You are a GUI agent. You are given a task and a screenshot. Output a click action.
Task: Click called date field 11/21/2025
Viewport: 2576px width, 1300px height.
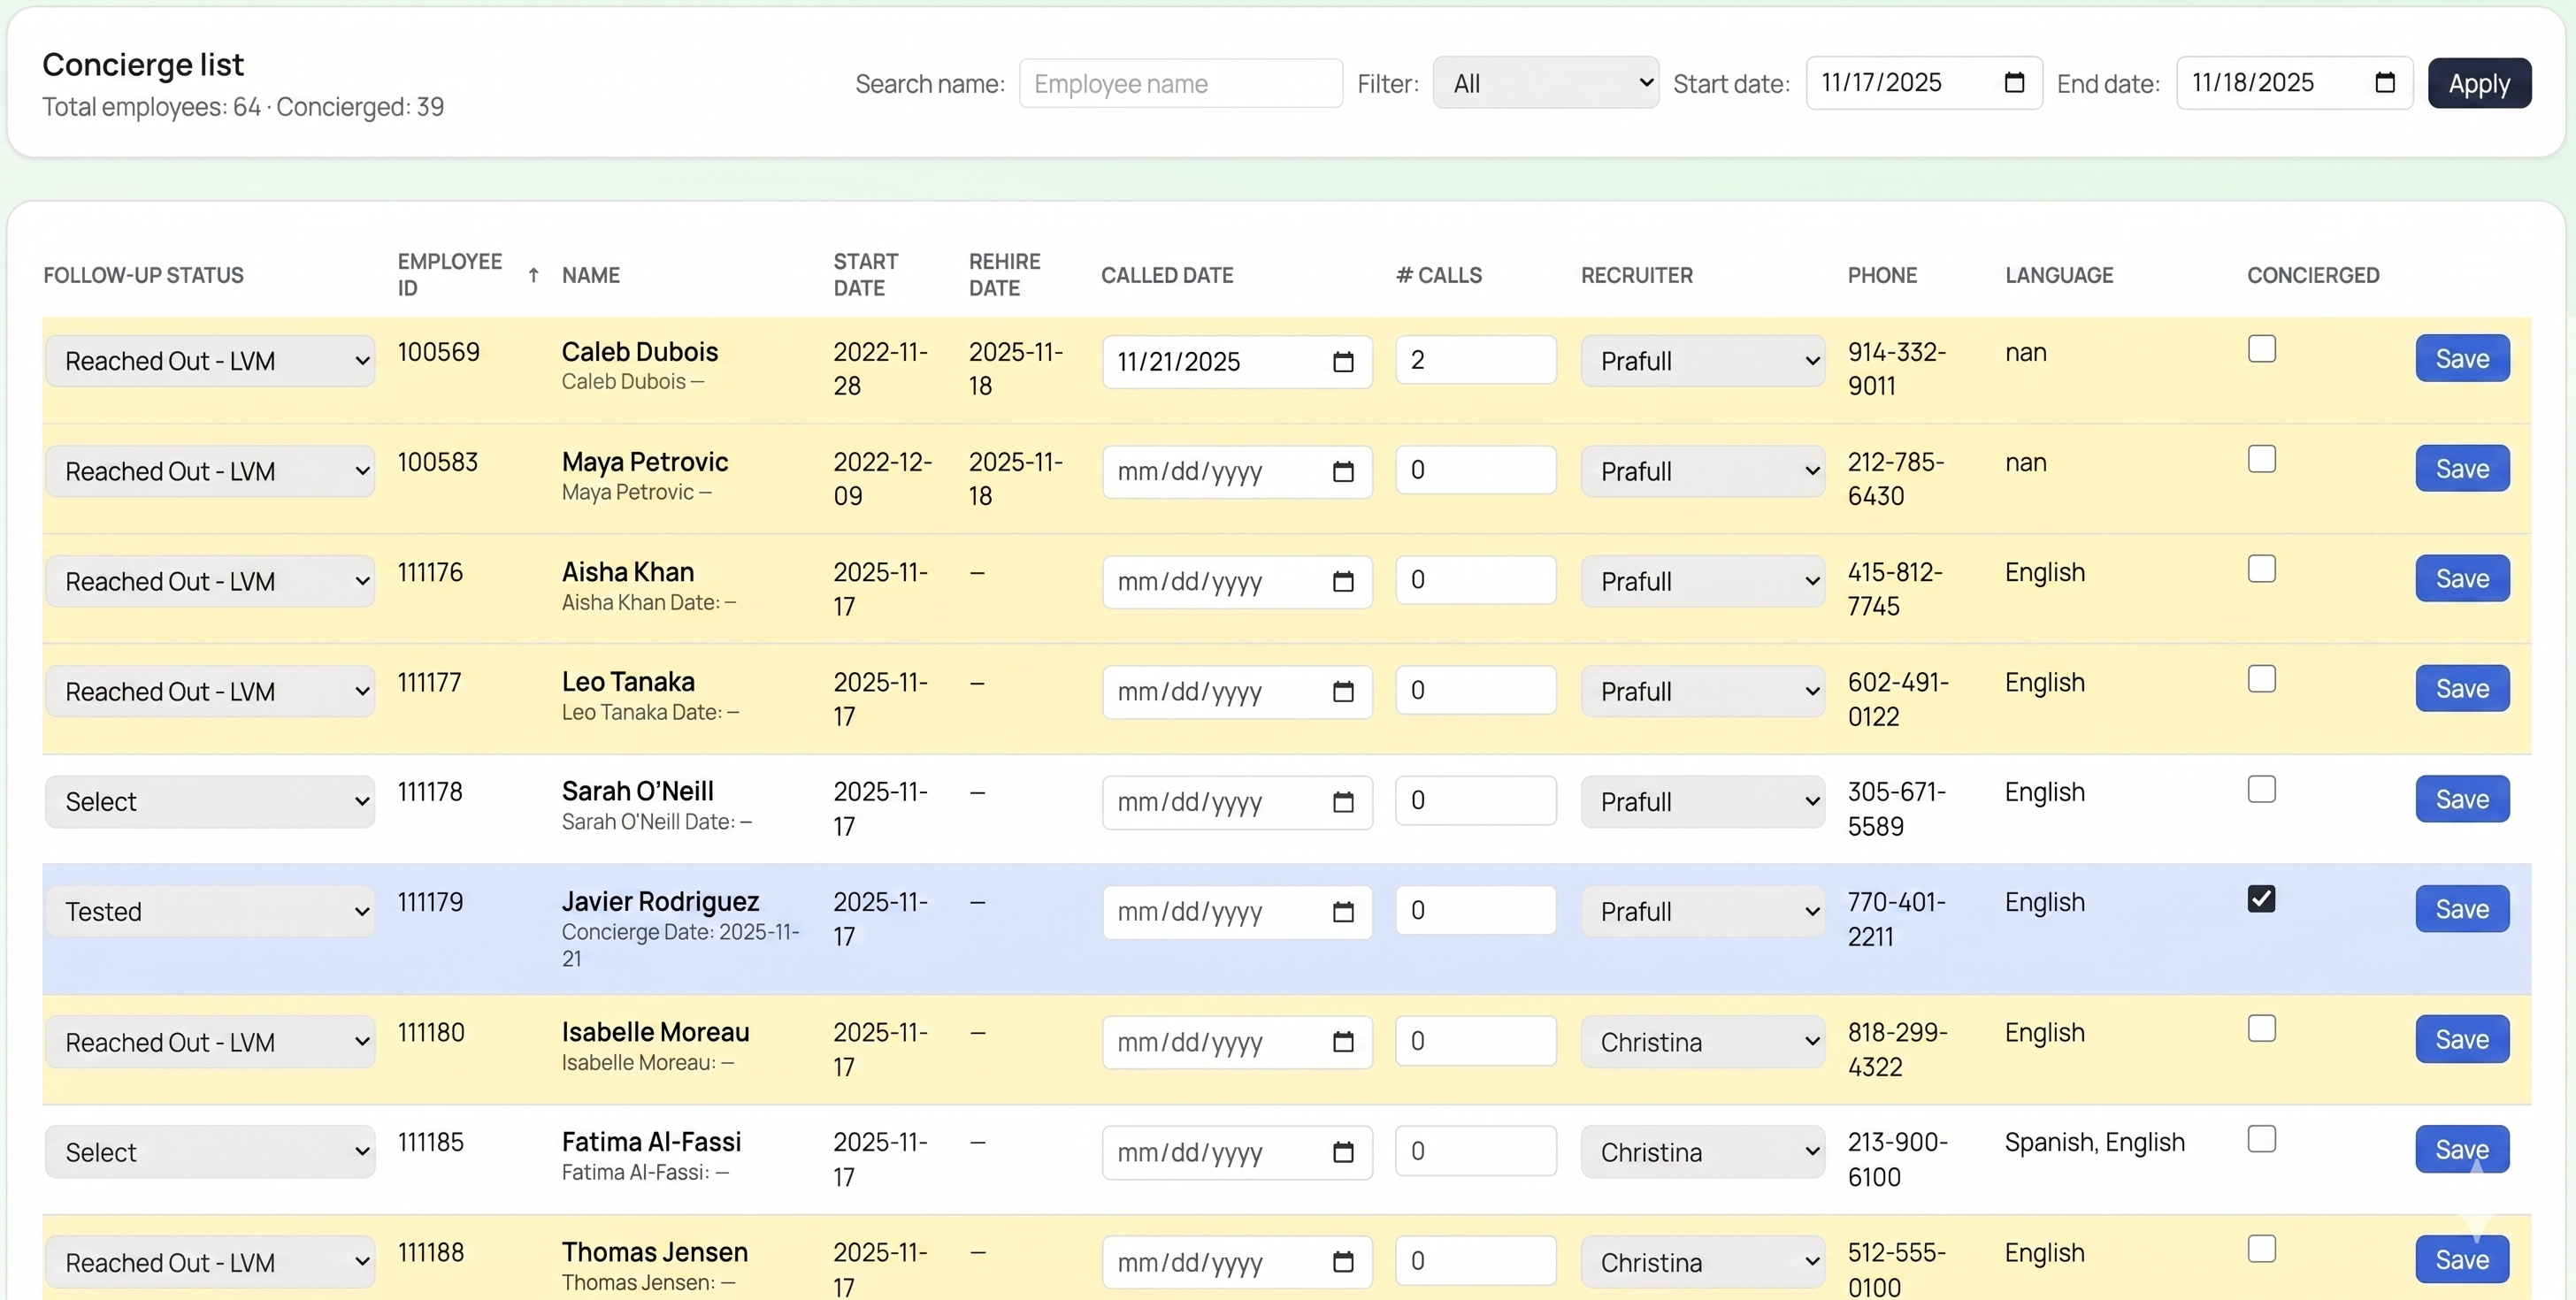1236,362
